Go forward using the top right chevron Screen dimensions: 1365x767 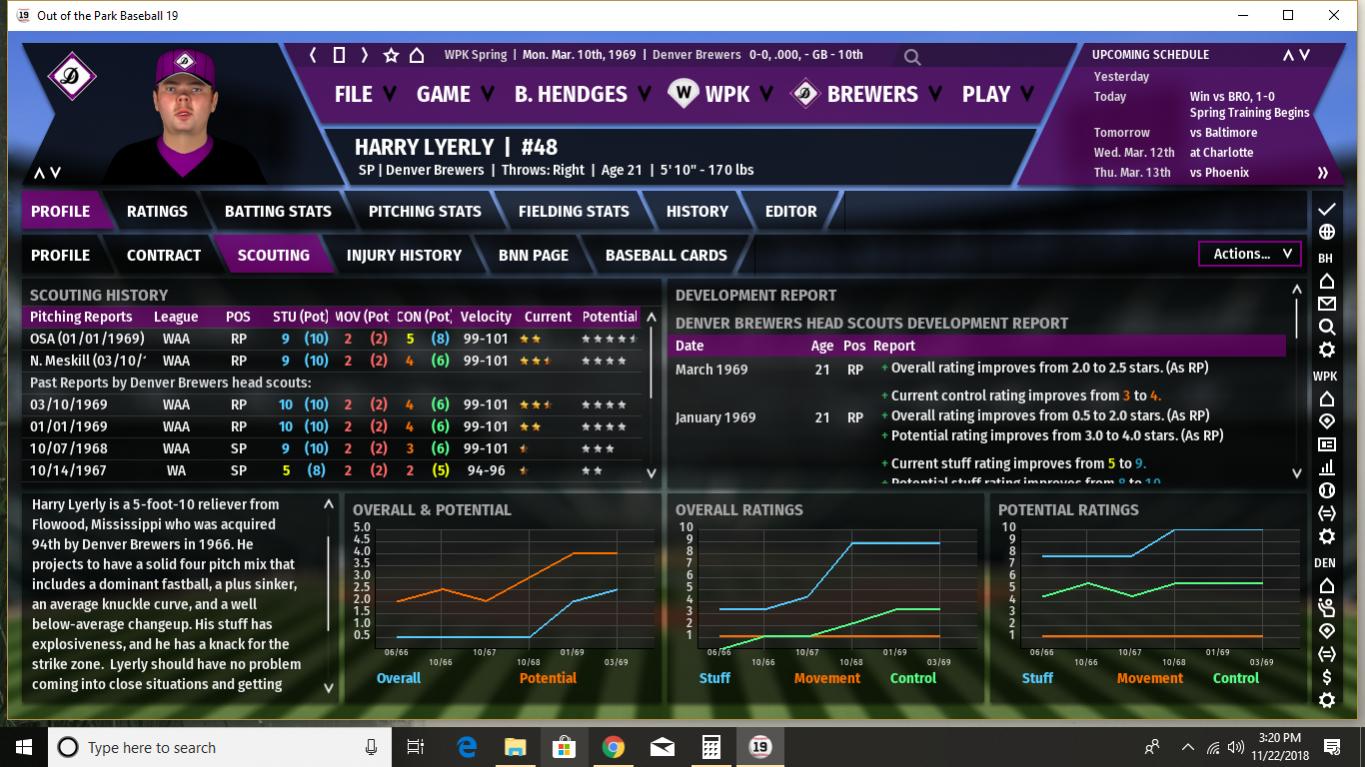pyautogui.click(x=365, y=55)
